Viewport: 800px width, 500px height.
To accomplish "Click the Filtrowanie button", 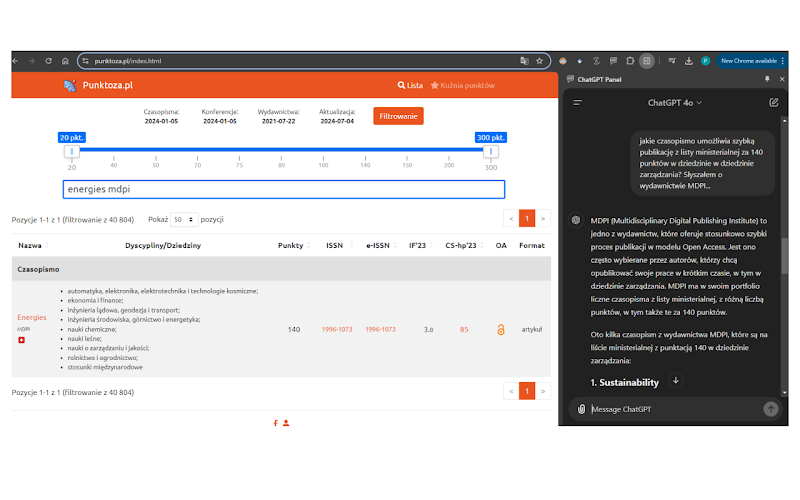I will [398, 116].
